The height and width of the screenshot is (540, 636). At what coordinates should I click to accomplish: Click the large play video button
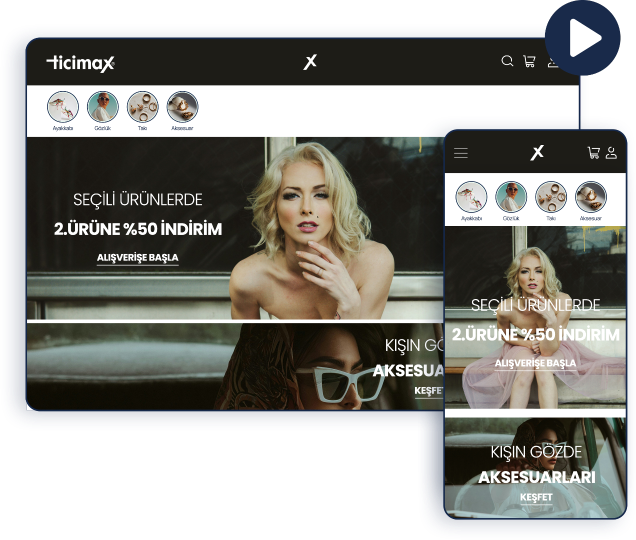click(x=583, y=38)
